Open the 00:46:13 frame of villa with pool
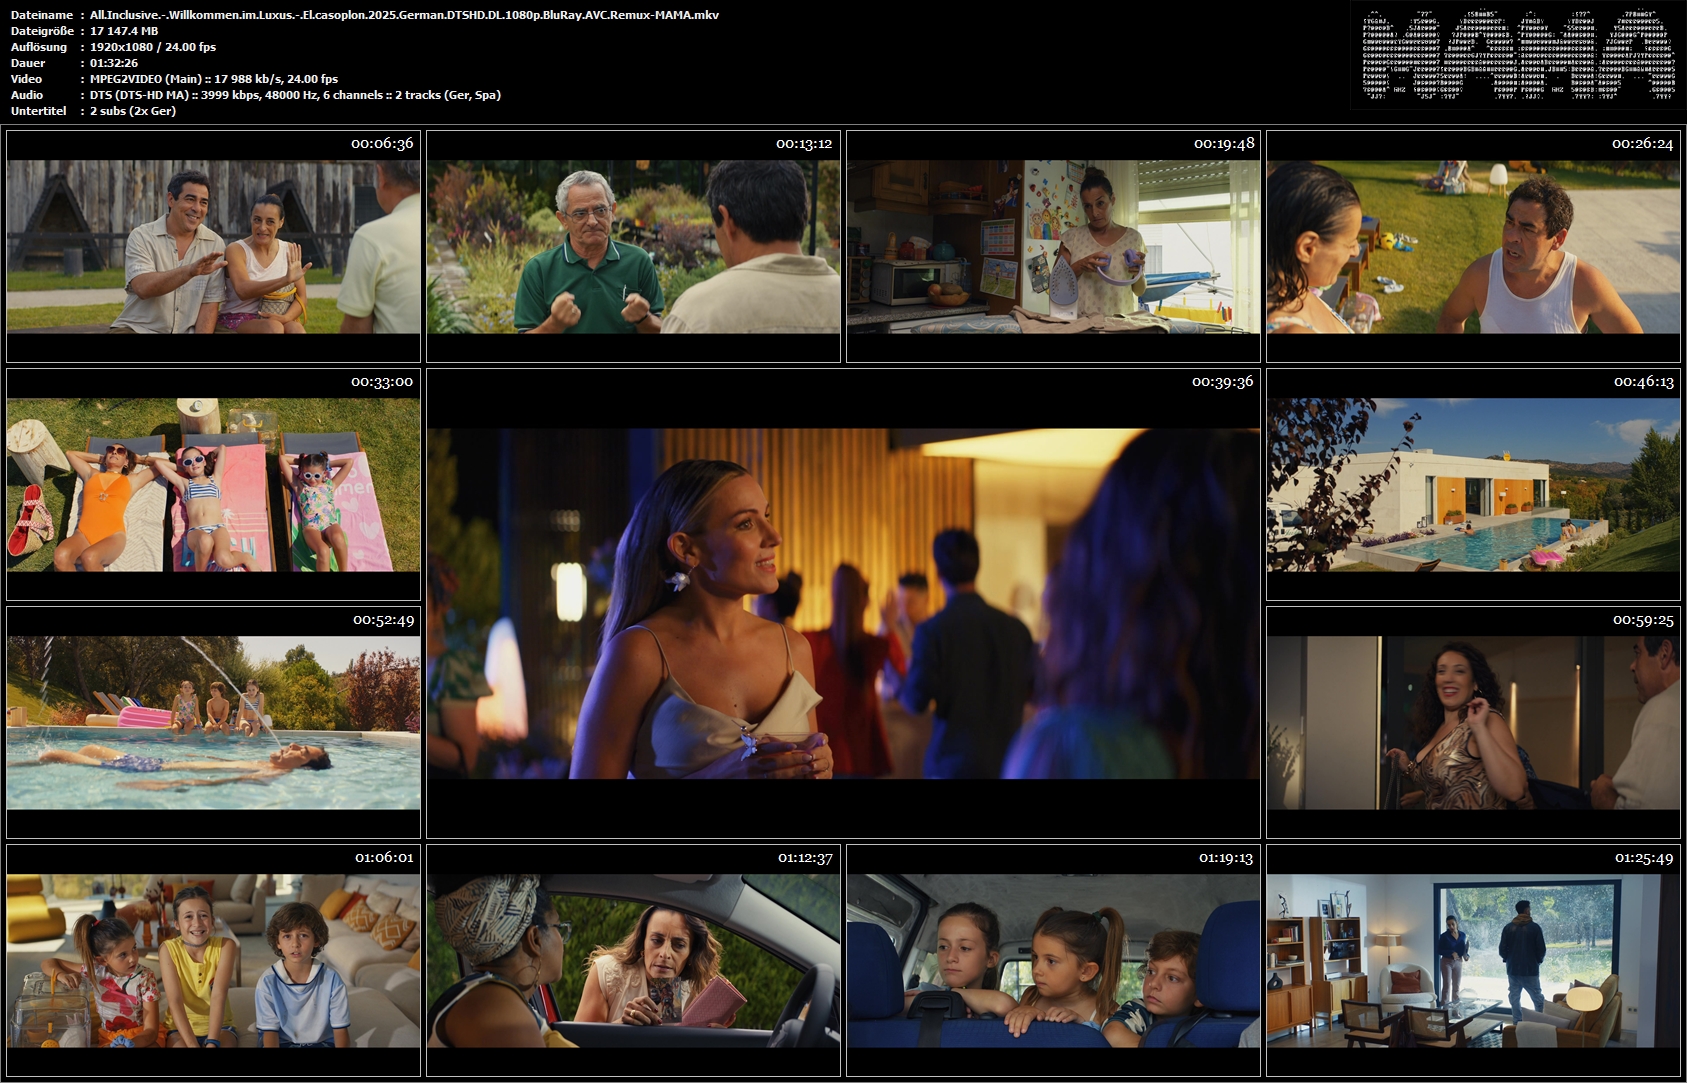 pos(1473,484)
